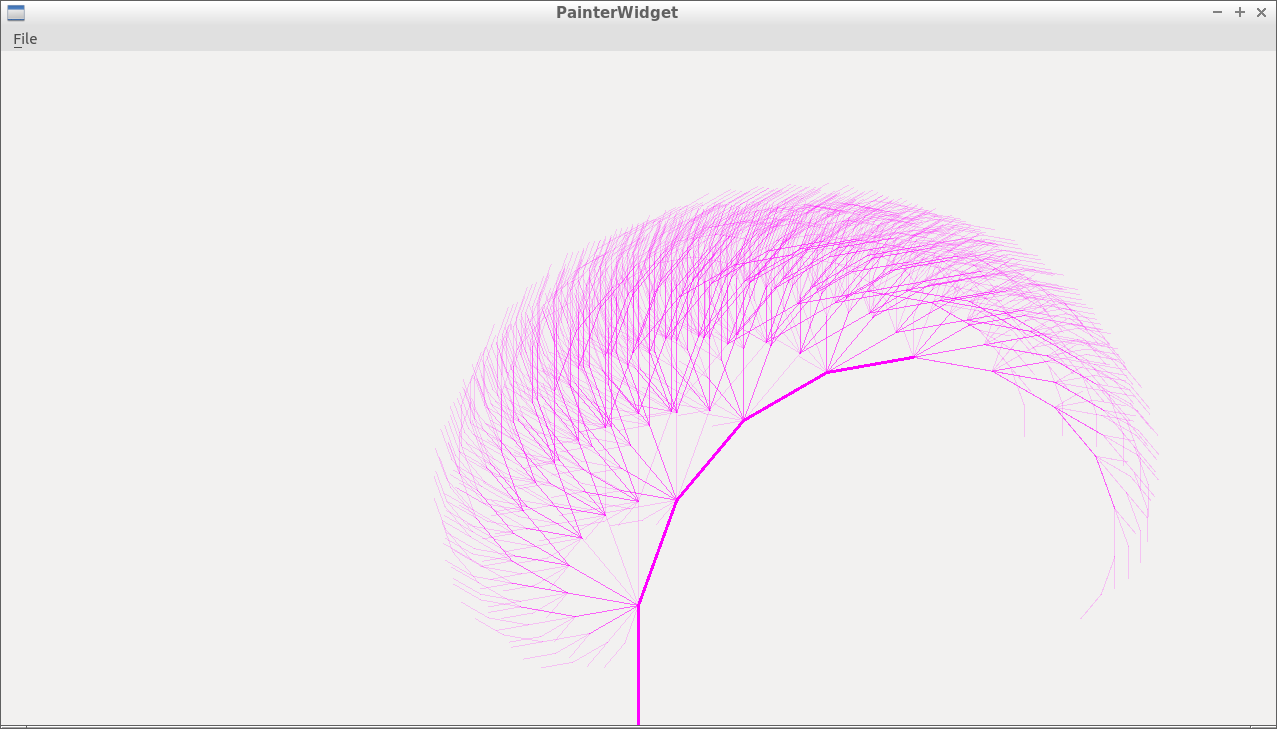Click the second joint of the thick branch
The width and height of the screenshot is (1277, 729).
pos(677,499)
